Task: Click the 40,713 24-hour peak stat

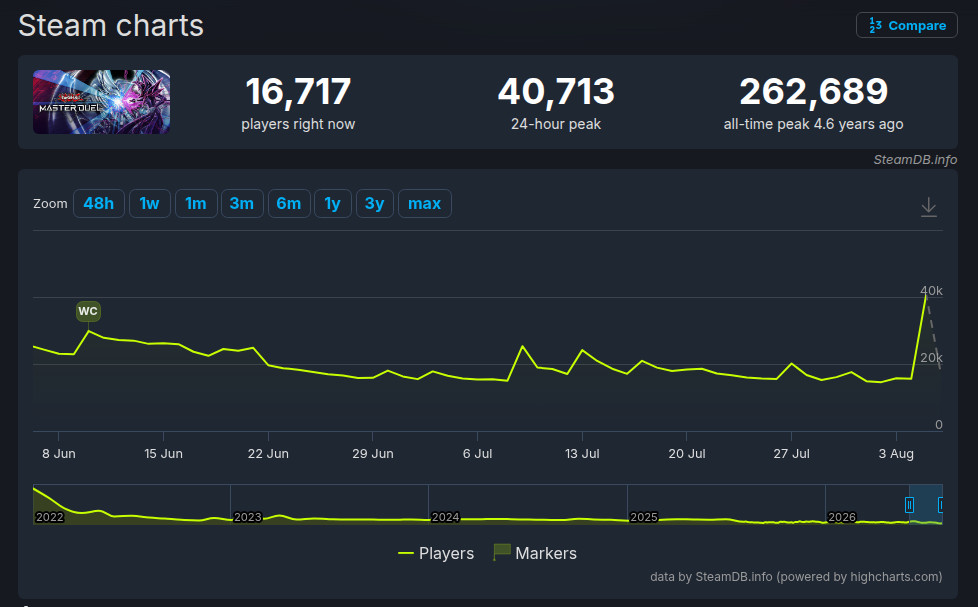Action: 556,103
